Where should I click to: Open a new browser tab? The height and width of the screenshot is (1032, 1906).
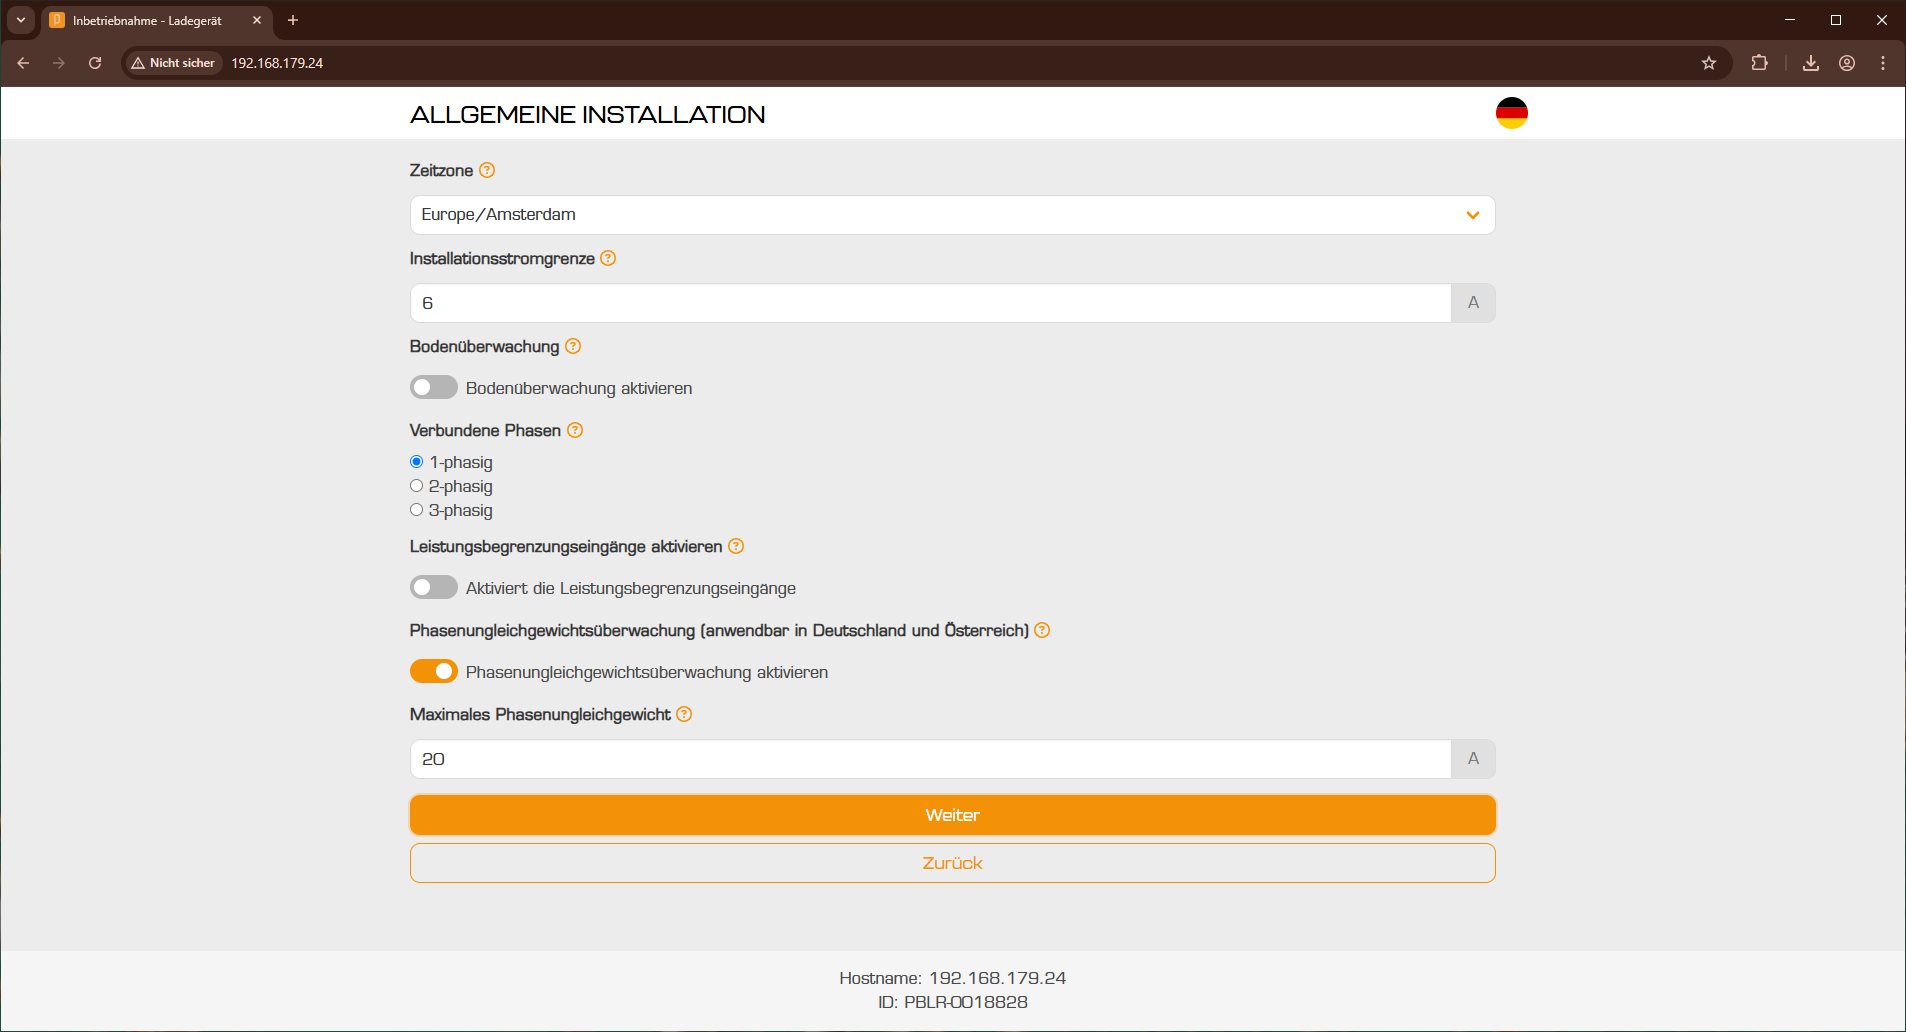tap(293, 20)
